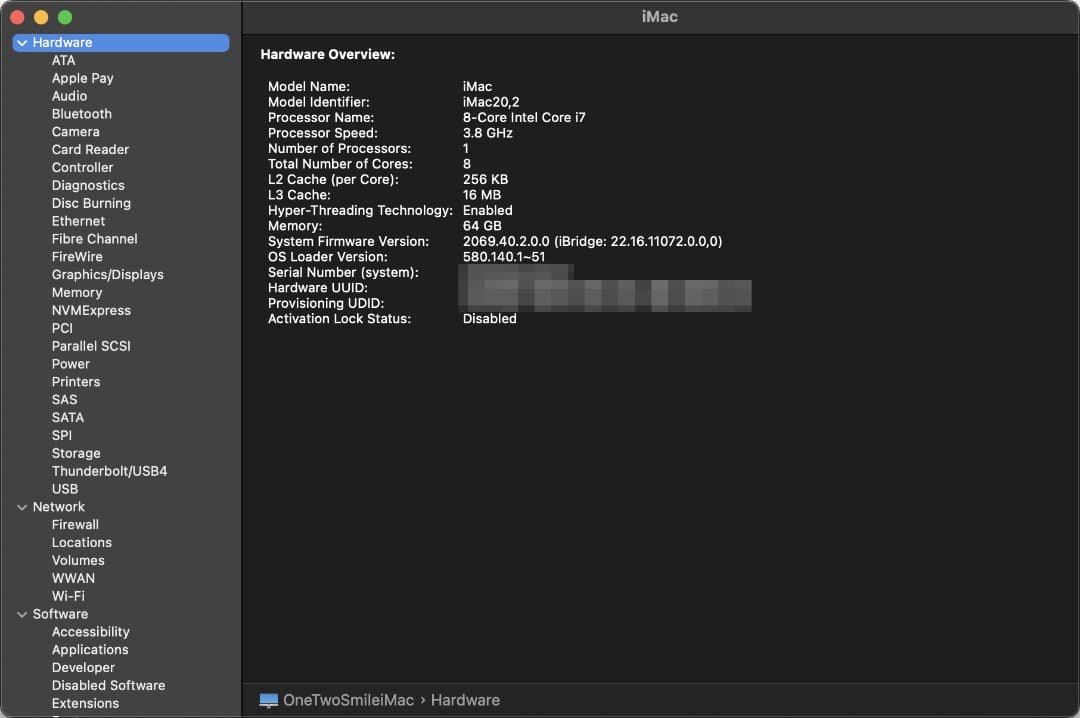The width and height of the screenshot is (1080, 718).
Task: Select the Bluetooth category in the sidebar
Action: click(81, 113)
